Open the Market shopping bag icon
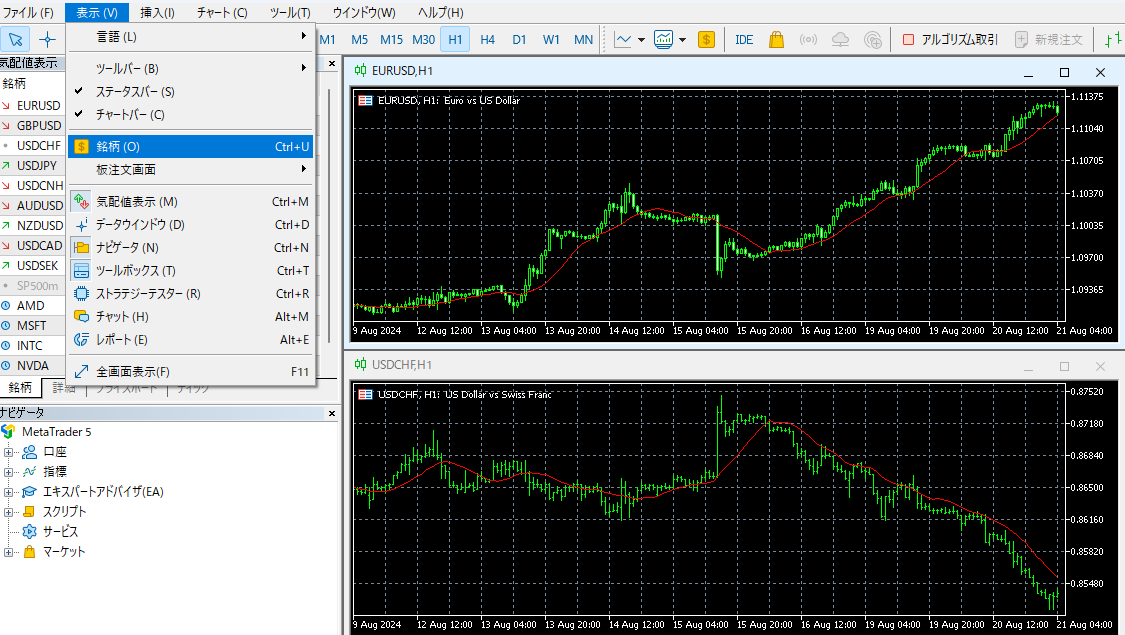1125x635 pixels. 776,40
